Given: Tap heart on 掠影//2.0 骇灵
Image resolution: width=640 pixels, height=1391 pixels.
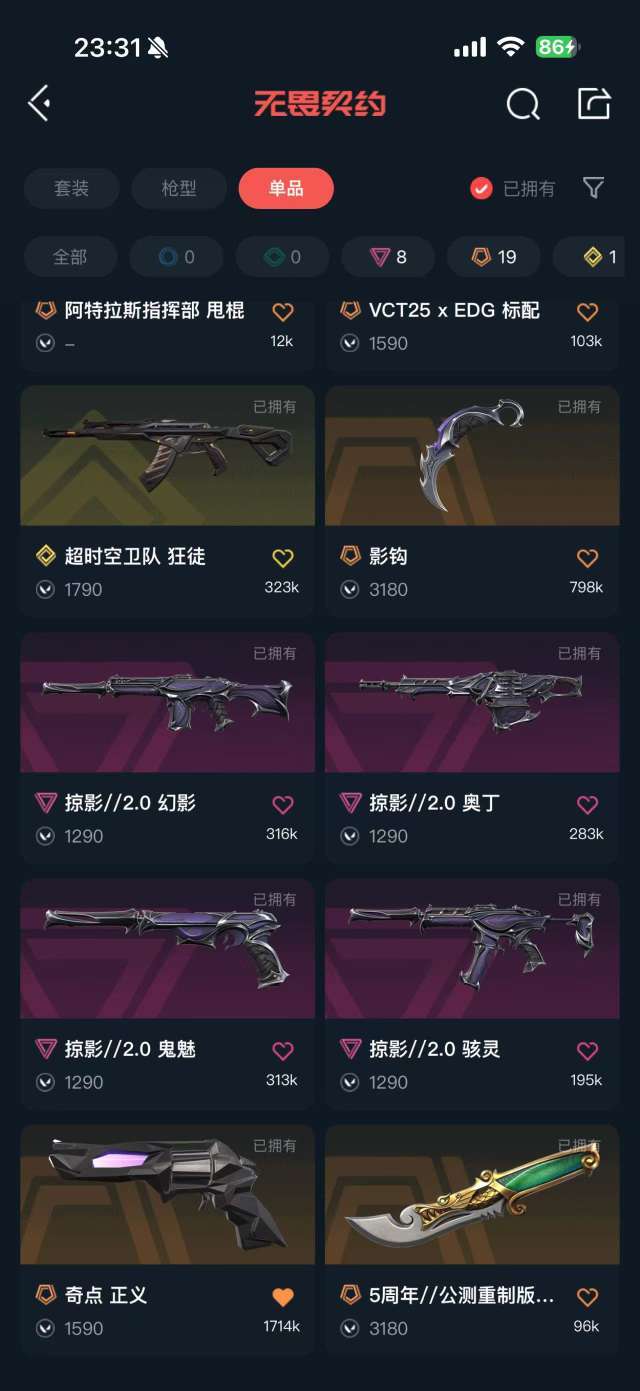Looking at the screenshot, I should [x=587, y=1051].
